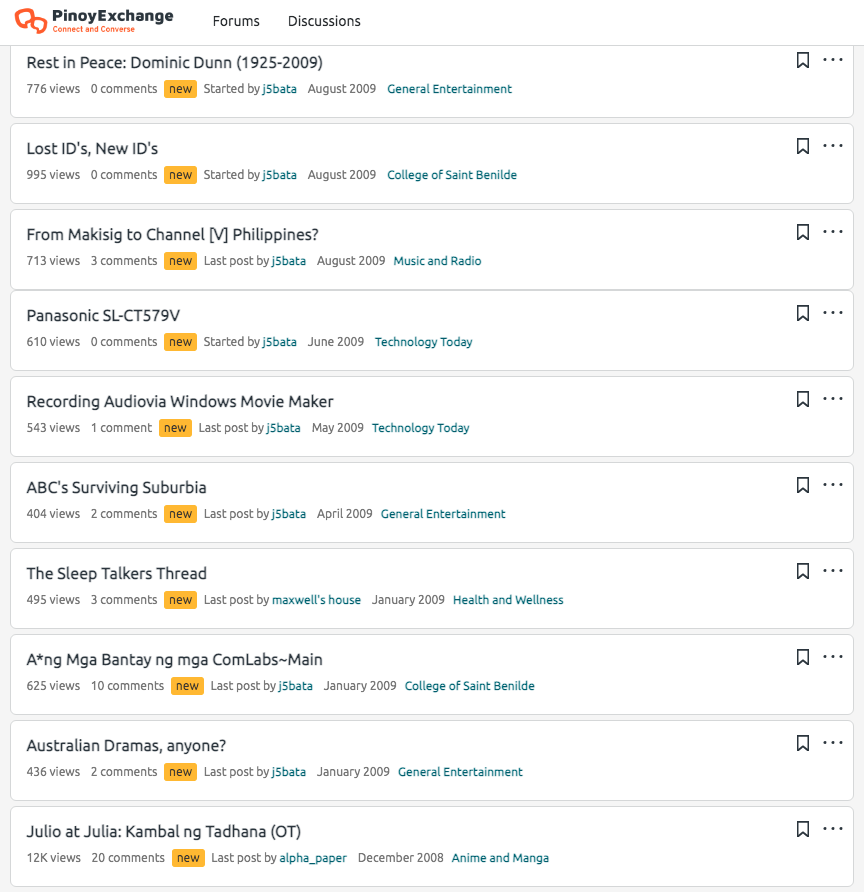Screen dimensions: 864x892
Task: Open ABC's Surviving Suburbia thread title
Action: tap(116, 488)
